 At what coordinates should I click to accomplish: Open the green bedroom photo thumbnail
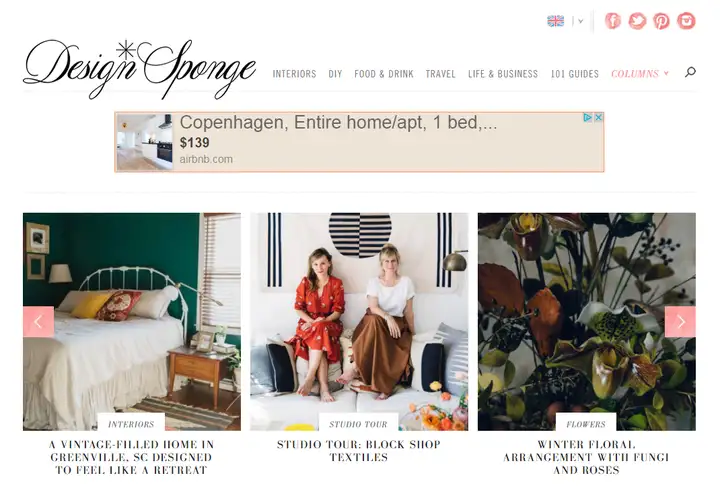[x=132, y=321]
